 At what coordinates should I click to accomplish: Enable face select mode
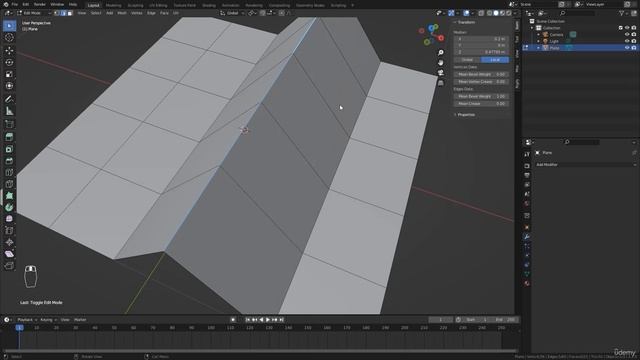70,13
